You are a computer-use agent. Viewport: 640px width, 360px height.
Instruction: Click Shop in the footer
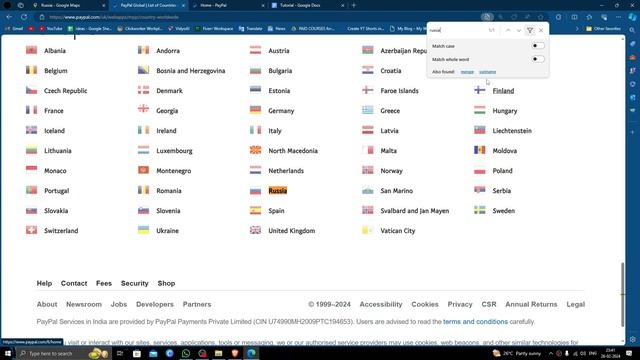[x=166, y=283]
